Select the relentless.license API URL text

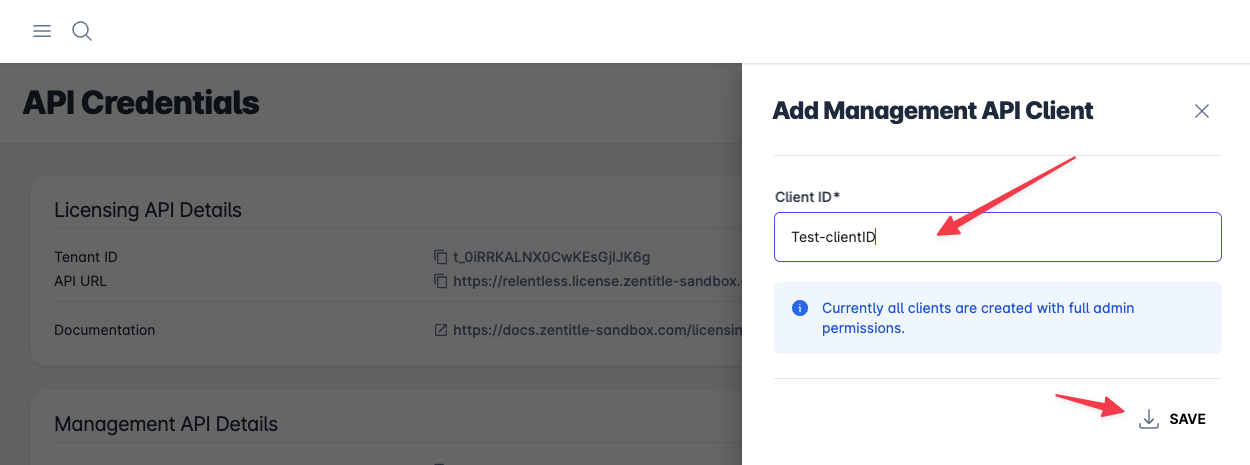tap(597, 281)
